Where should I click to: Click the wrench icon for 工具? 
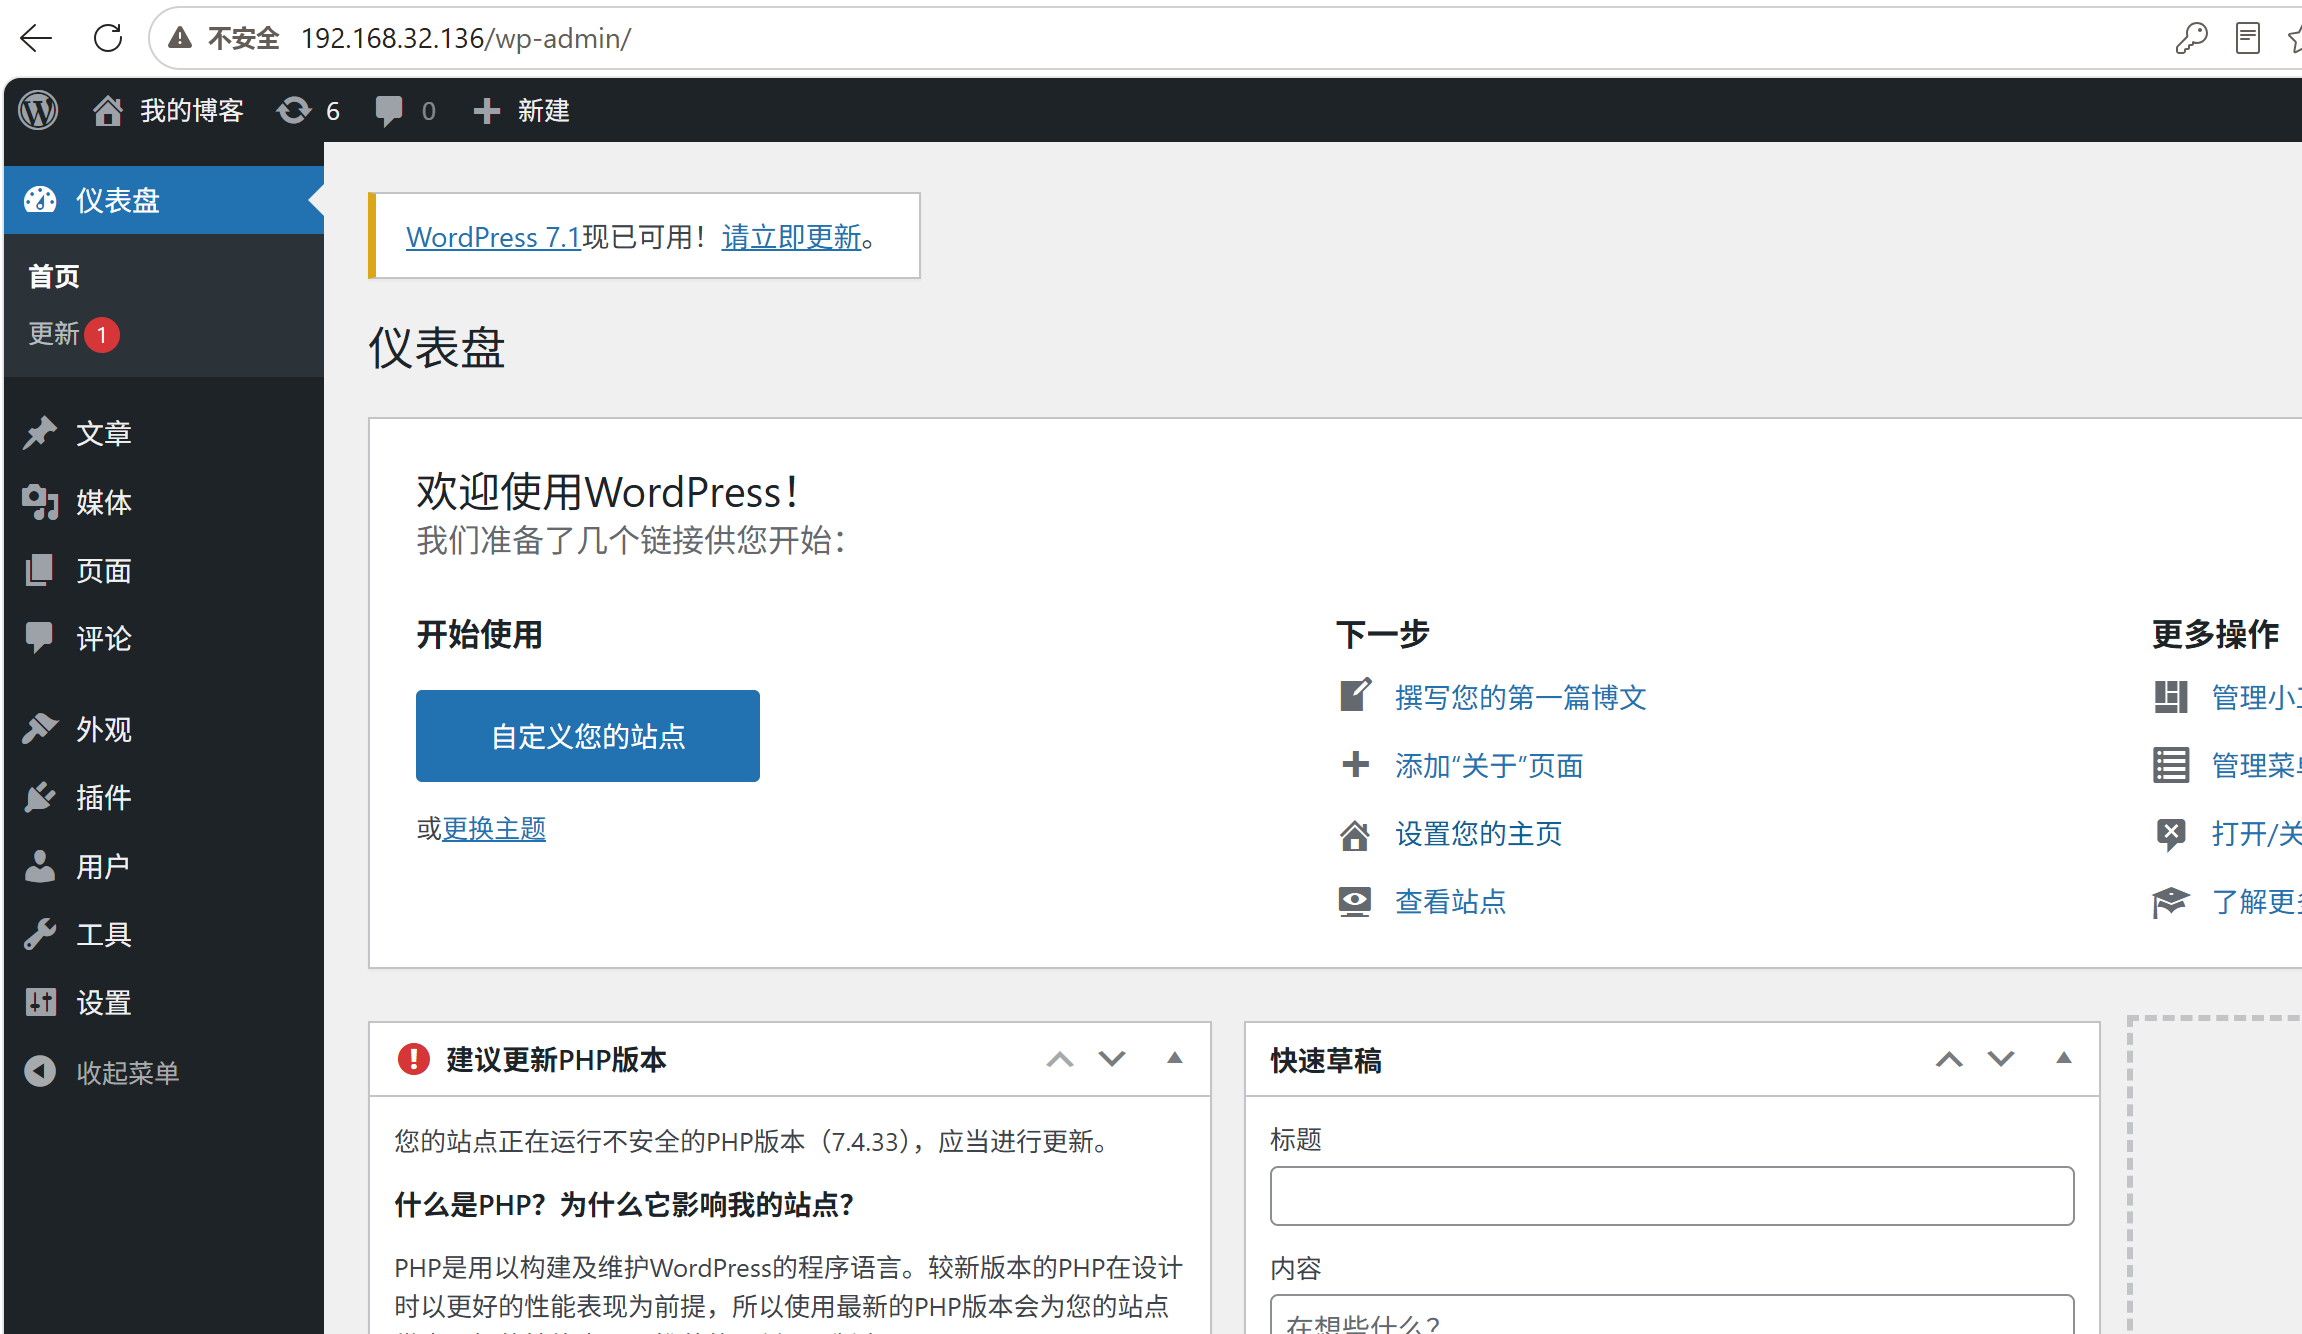coord(40,934)
